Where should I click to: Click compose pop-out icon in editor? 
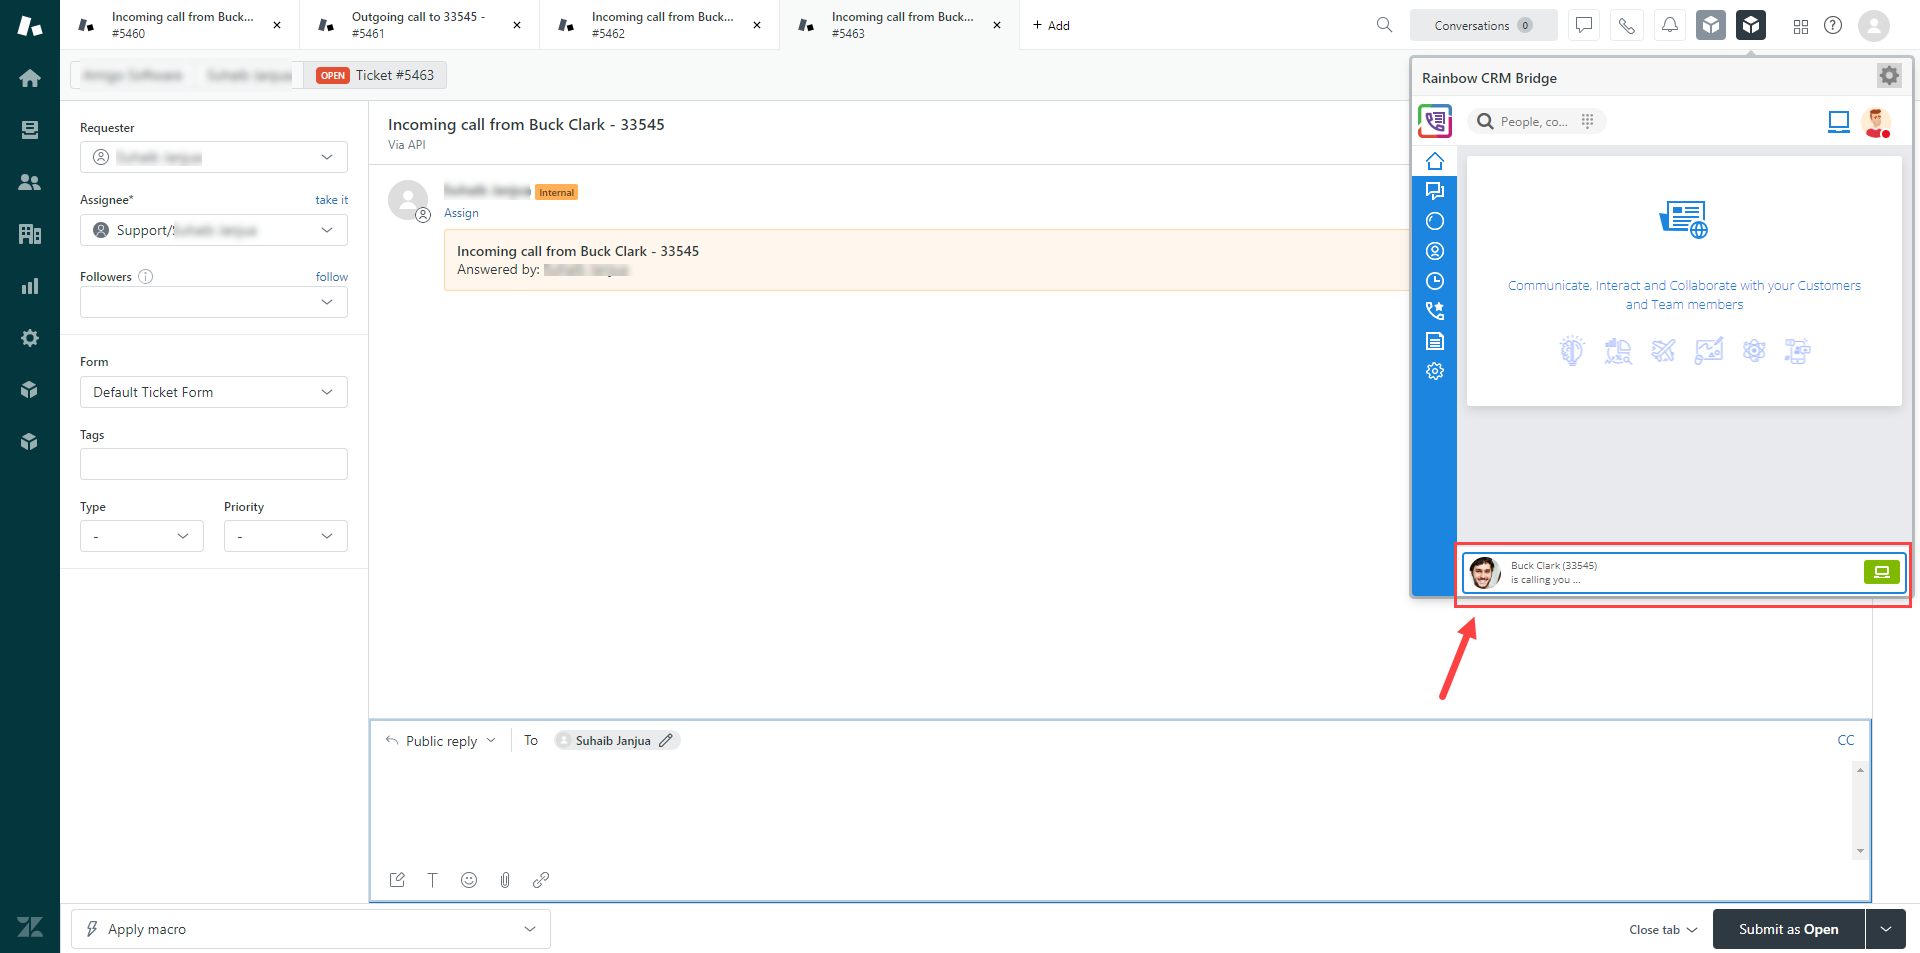(397, 880)
